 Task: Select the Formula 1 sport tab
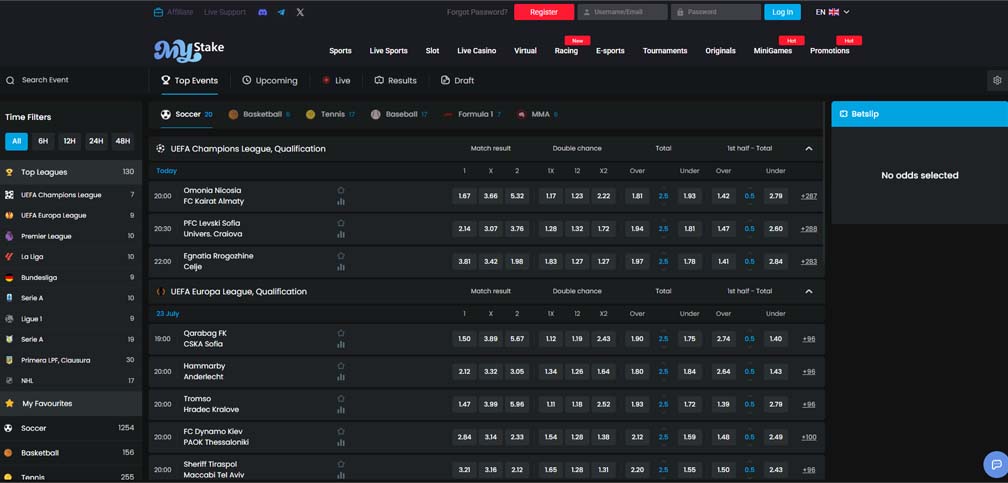click(x=472, y=114)
